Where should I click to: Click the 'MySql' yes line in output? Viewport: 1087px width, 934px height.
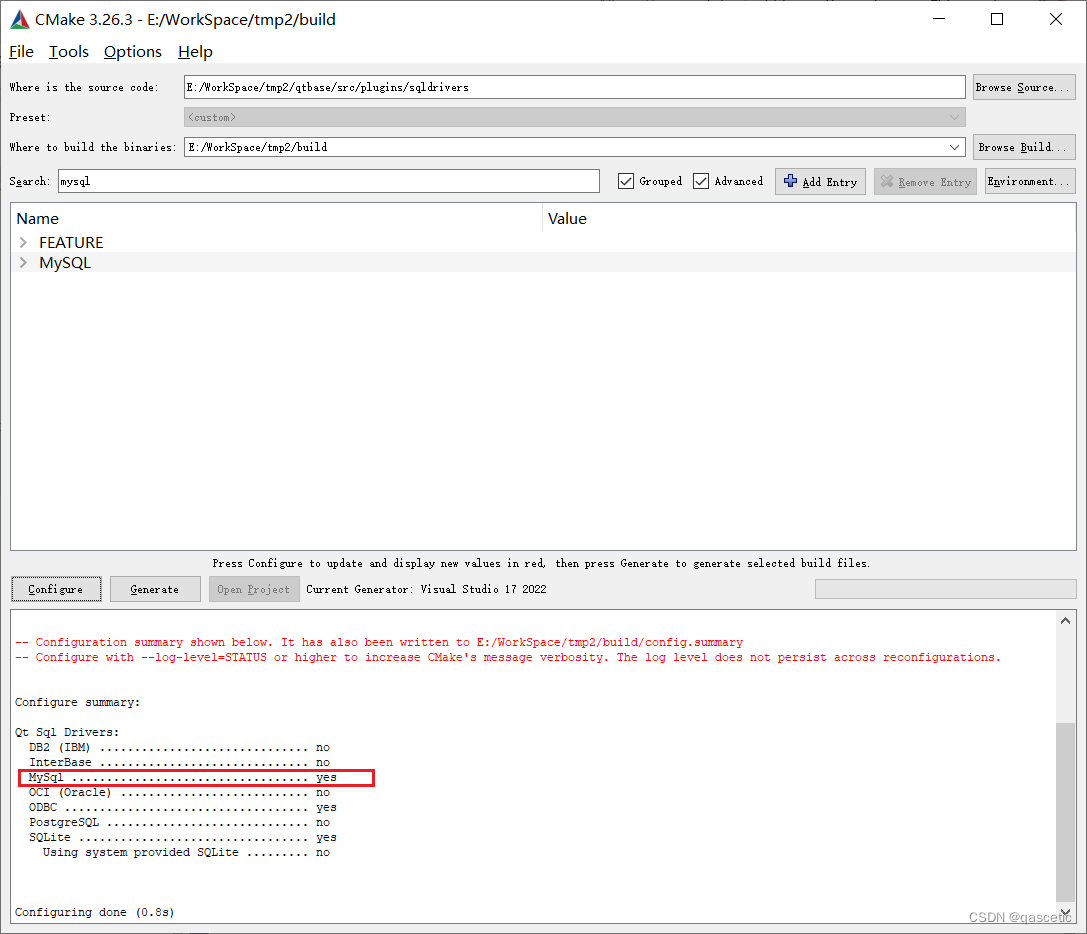182,777
